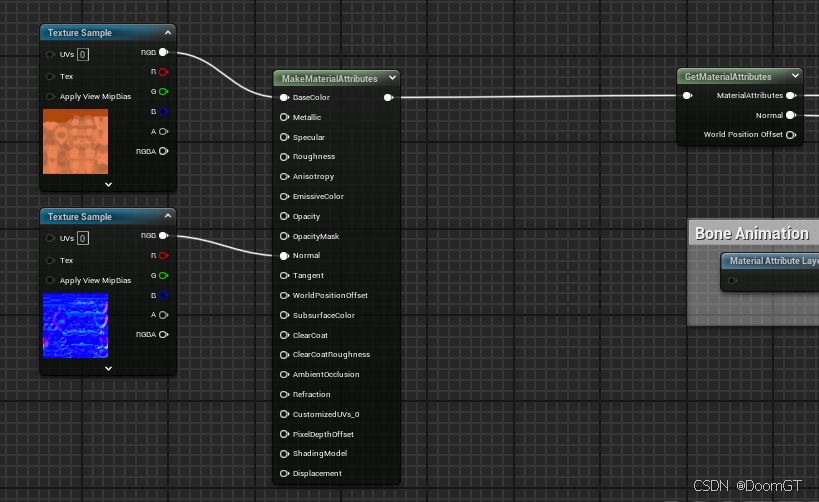Click Roughness input pin on MakeMaterialAttributes
Screen dimensions: 819x502
(x=284, y=157)
